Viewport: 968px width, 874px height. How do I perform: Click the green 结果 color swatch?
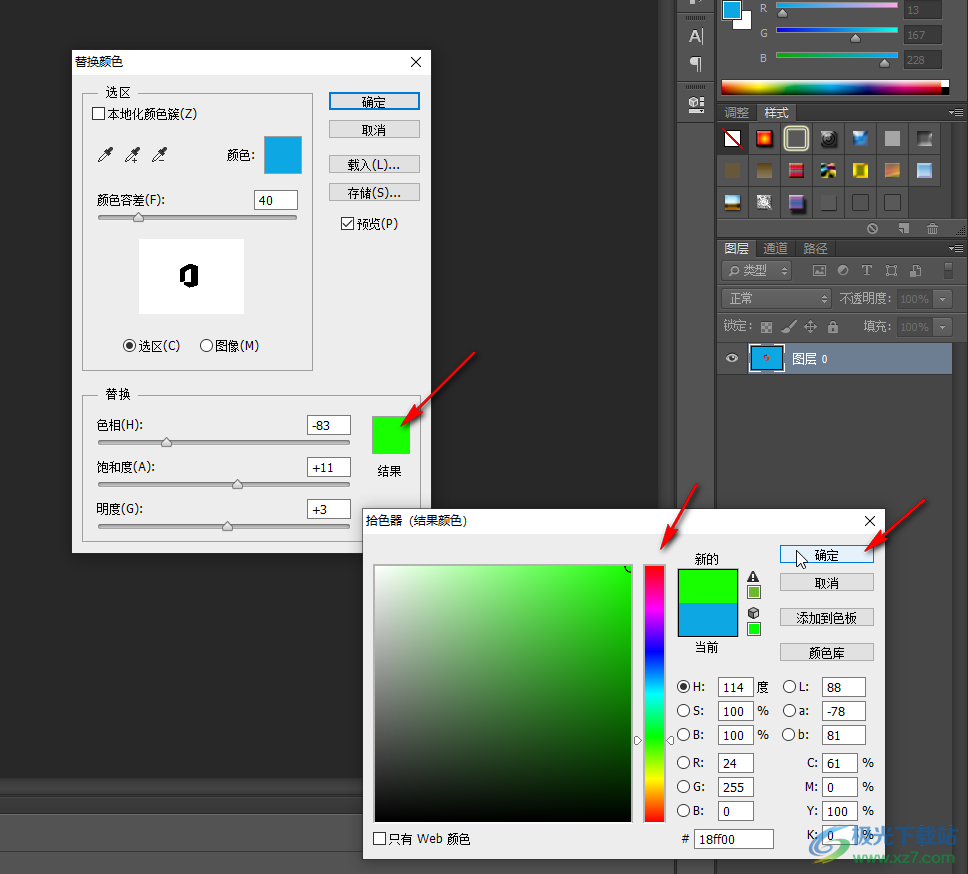click(391, 435)
